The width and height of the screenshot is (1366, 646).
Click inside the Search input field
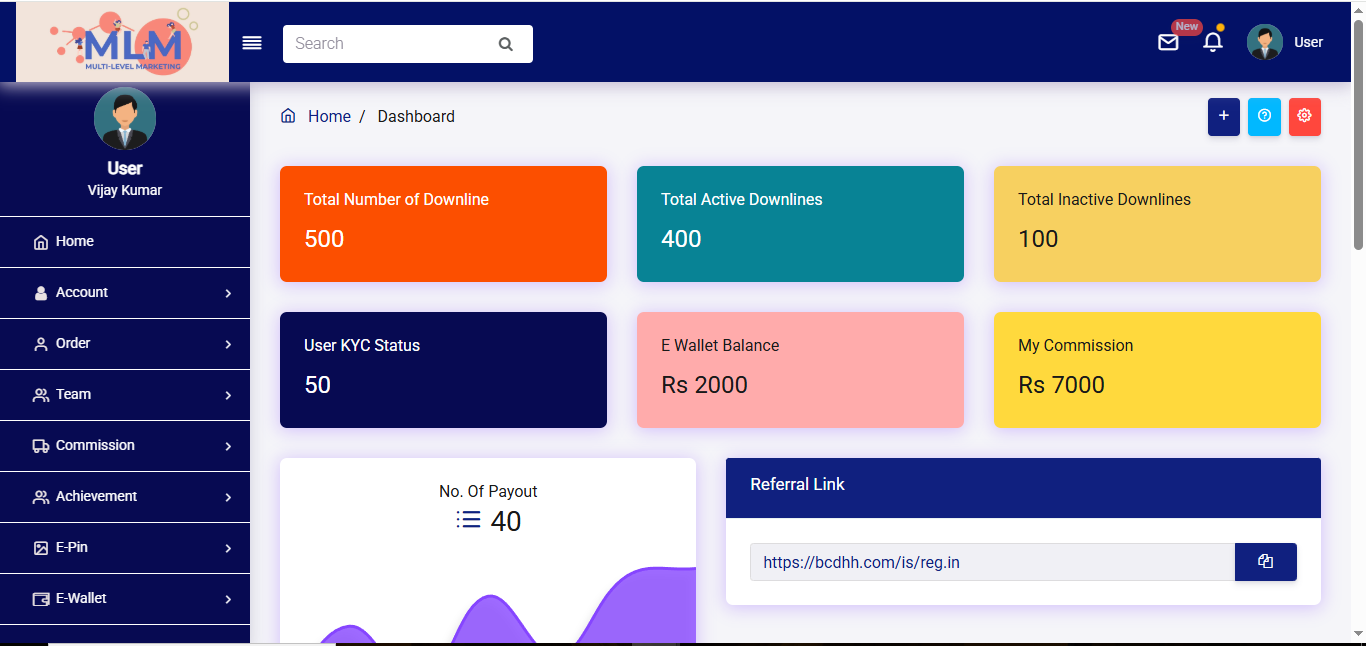[x=390, y=44]
